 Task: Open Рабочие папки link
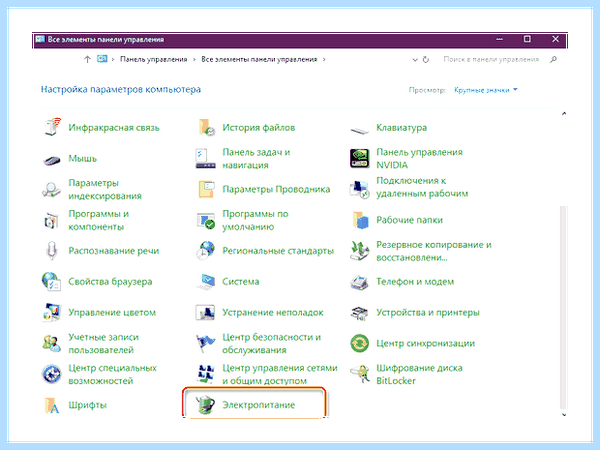pos(409,220)
